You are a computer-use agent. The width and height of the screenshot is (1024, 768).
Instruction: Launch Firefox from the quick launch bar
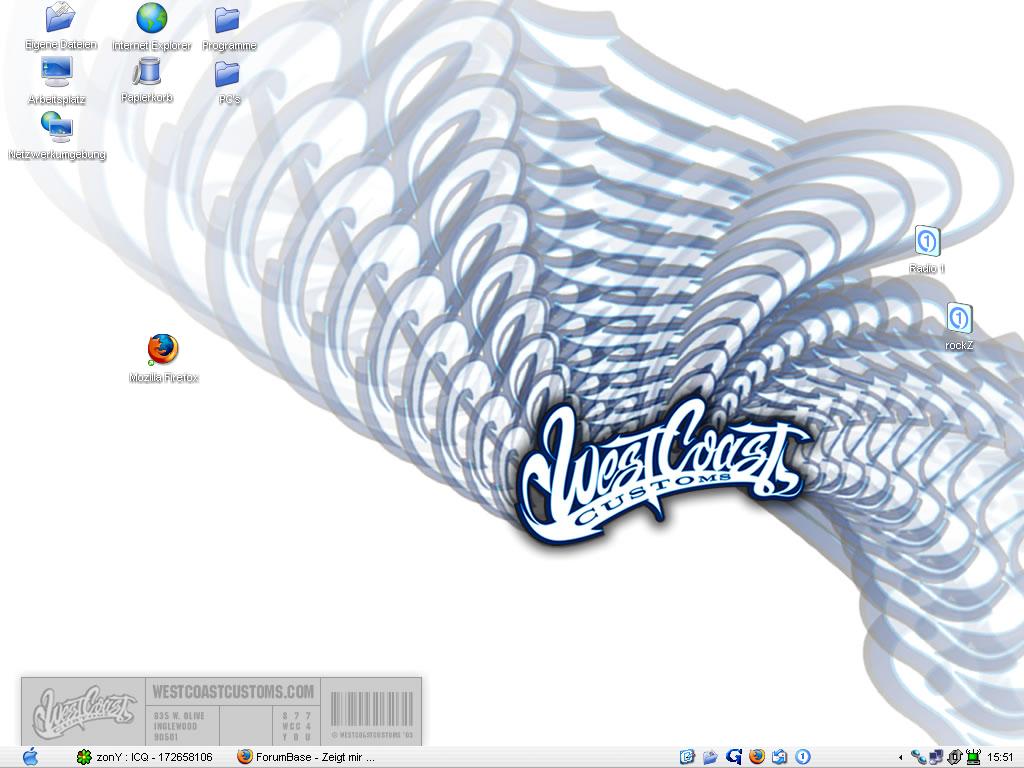[x=757, y=757]
